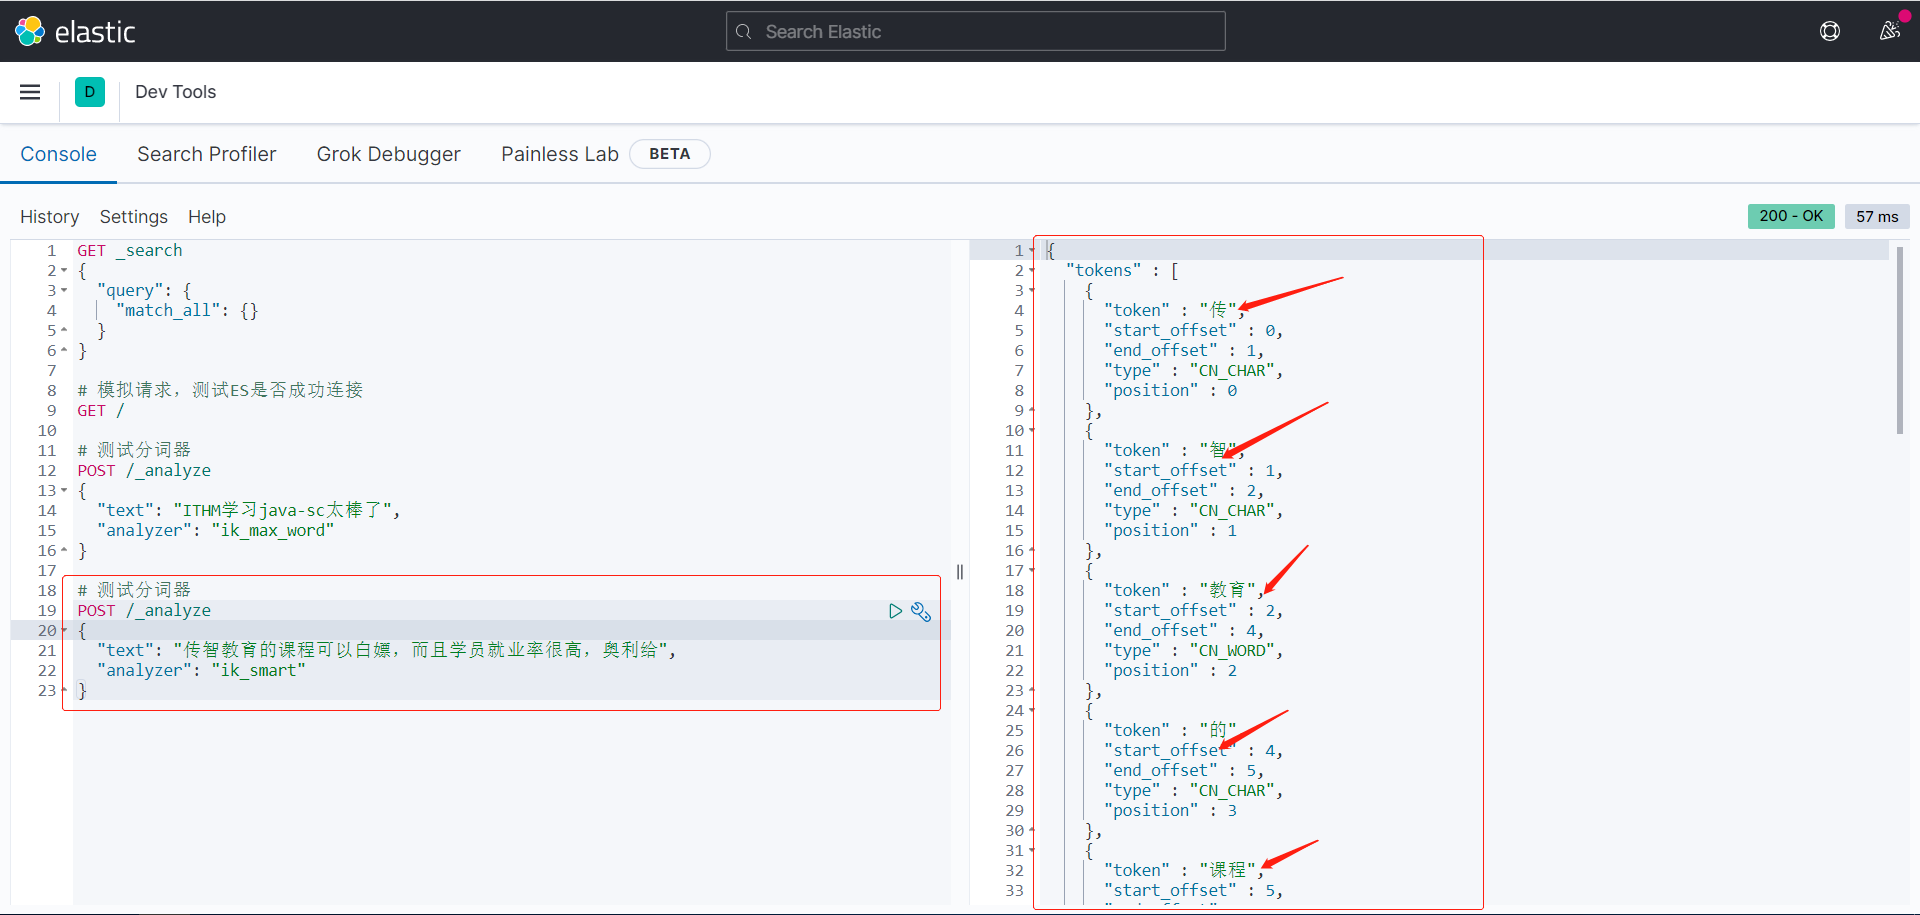Click "position" : 3 in the output
Image resolution: width=1920 pixels, height=915 pixels.
(1170, 811)
